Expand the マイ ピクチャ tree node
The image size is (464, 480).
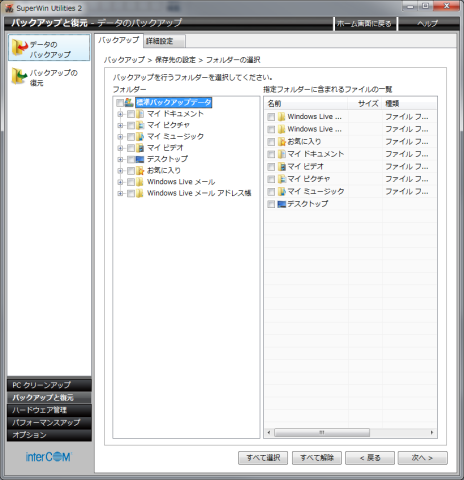[121, 126]
